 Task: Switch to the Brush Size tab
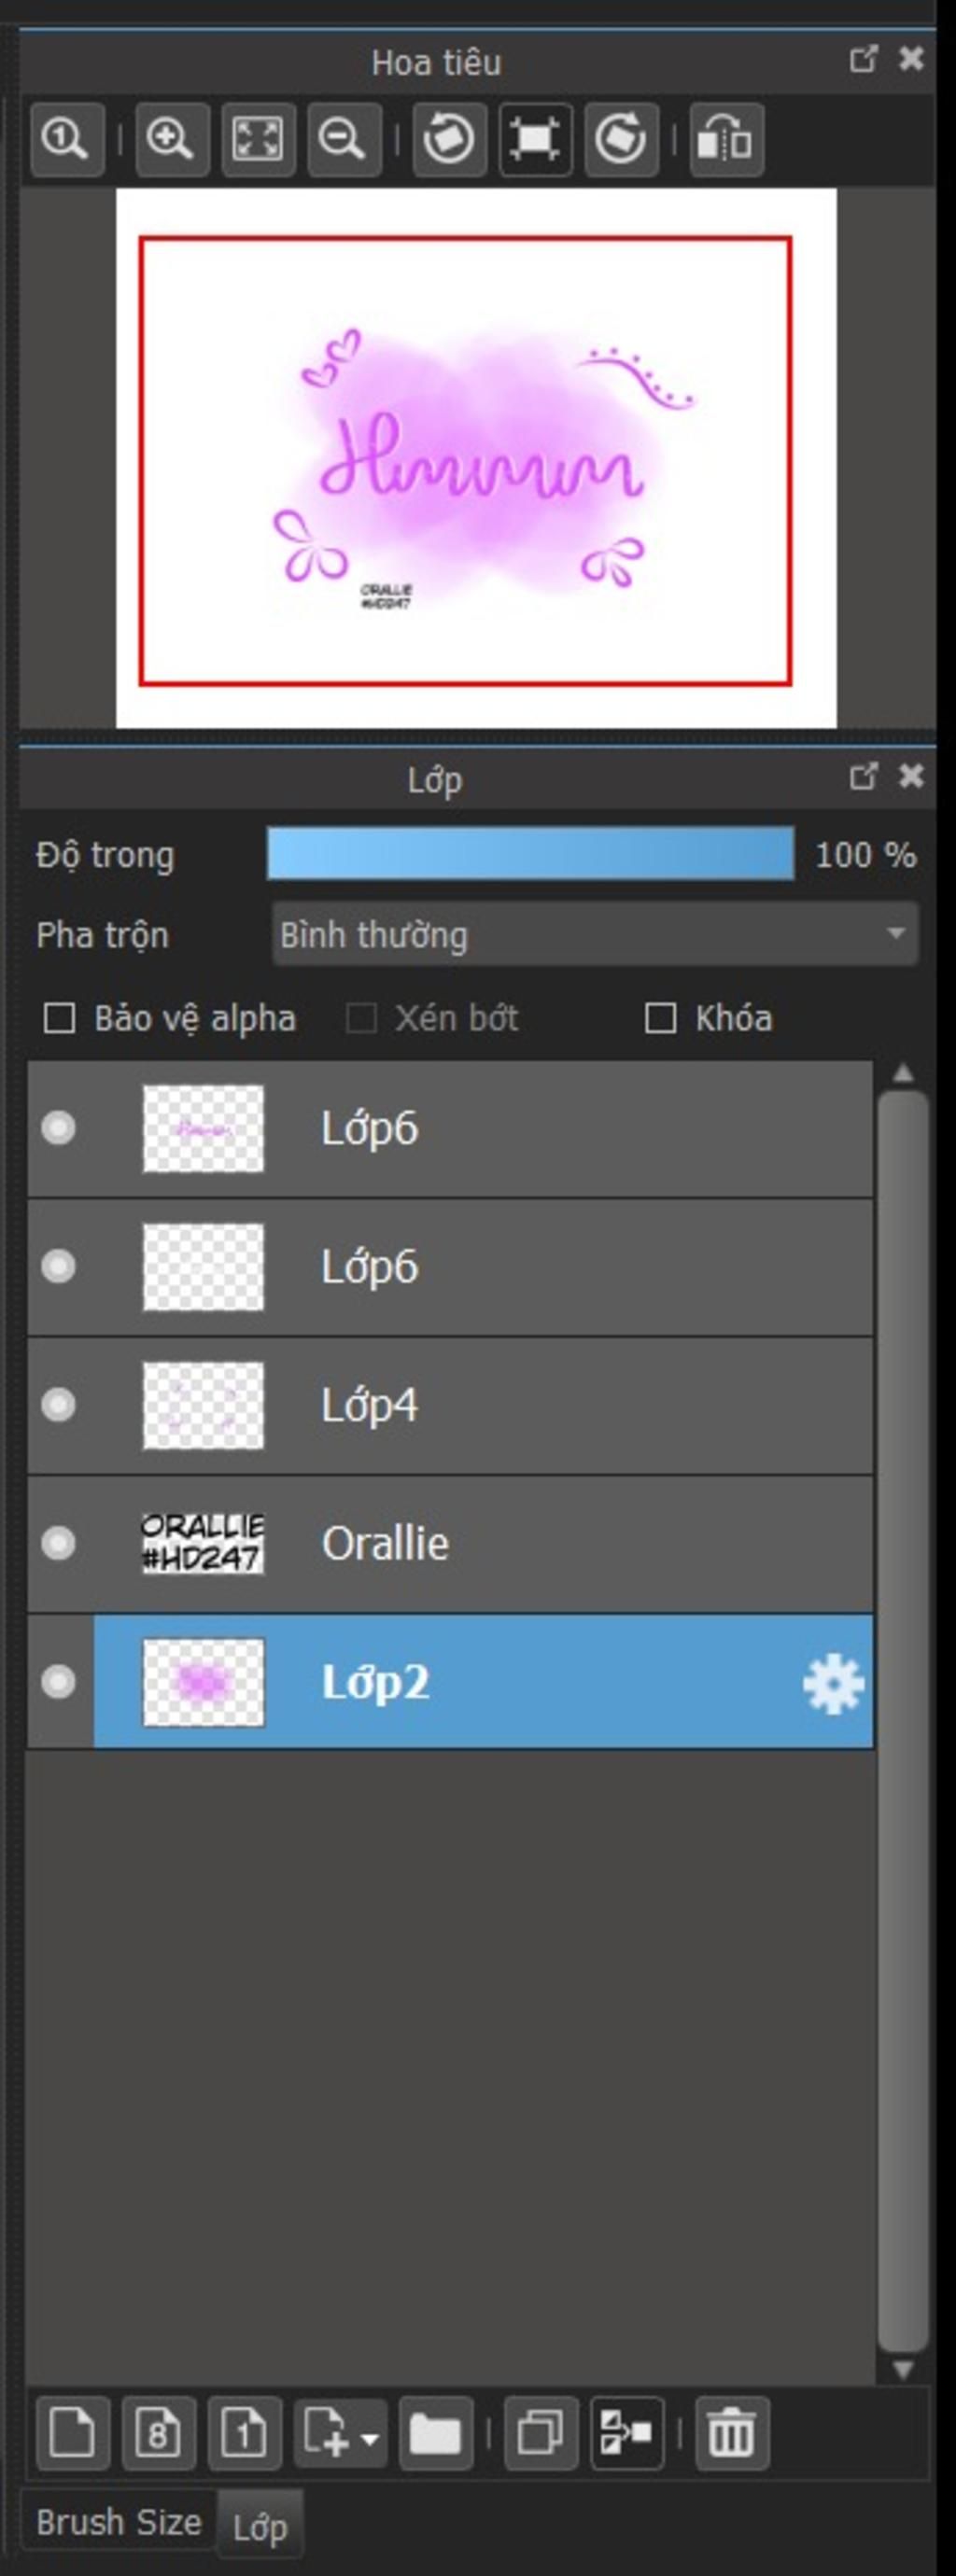[118, 2523]
